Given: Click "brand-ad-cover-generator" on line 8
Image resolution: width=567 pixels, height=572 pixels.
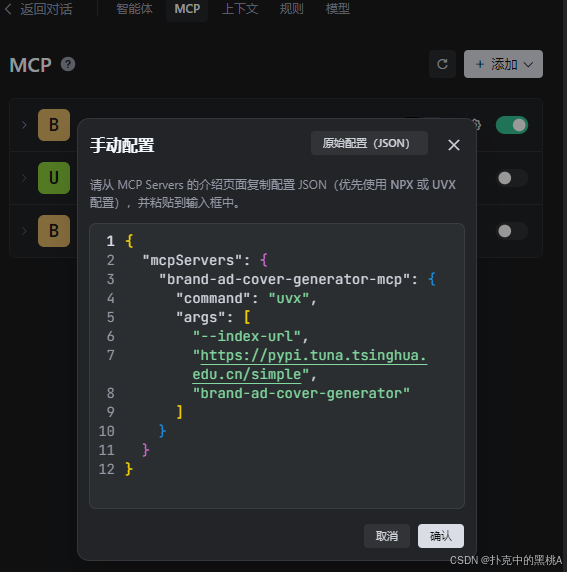Looking at the screenshot, I should pos(301,393).
